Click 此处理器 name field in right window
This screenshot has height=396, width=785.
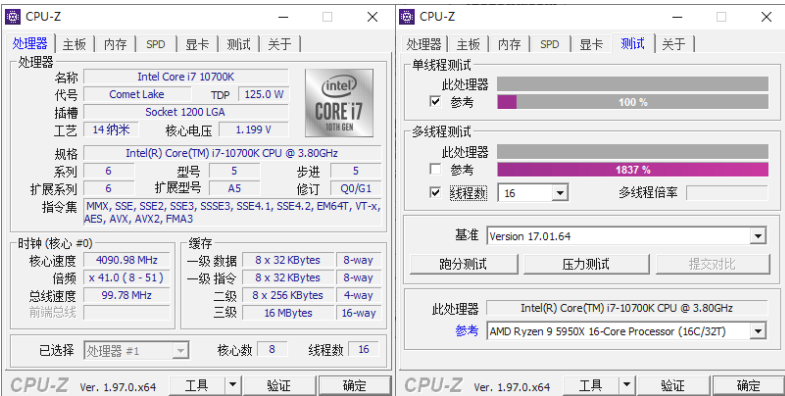626,308
